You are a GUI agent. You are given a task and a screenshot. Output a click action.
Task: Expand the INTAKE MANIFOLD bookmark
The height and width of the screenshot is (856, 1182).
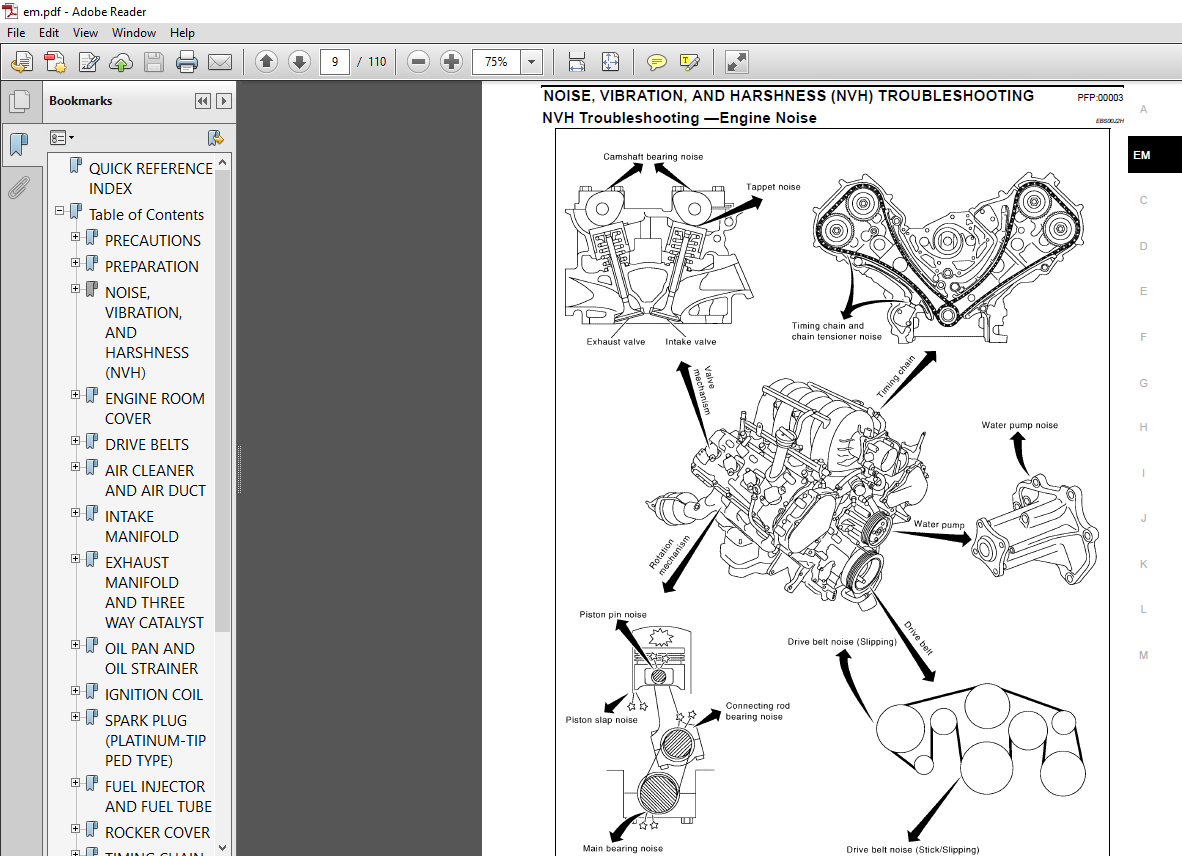click(x=75, y=512)
